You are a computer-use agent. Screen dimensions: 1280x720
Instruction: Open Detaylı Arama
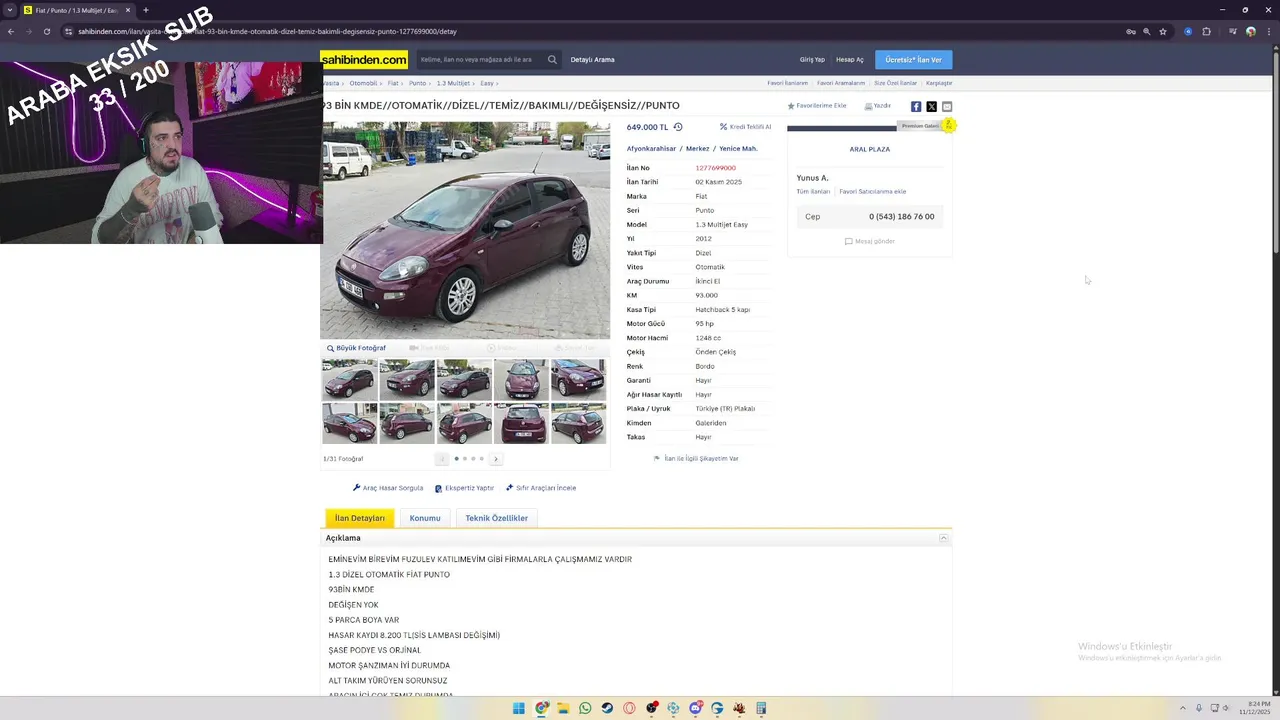click(x=592, y=59)
